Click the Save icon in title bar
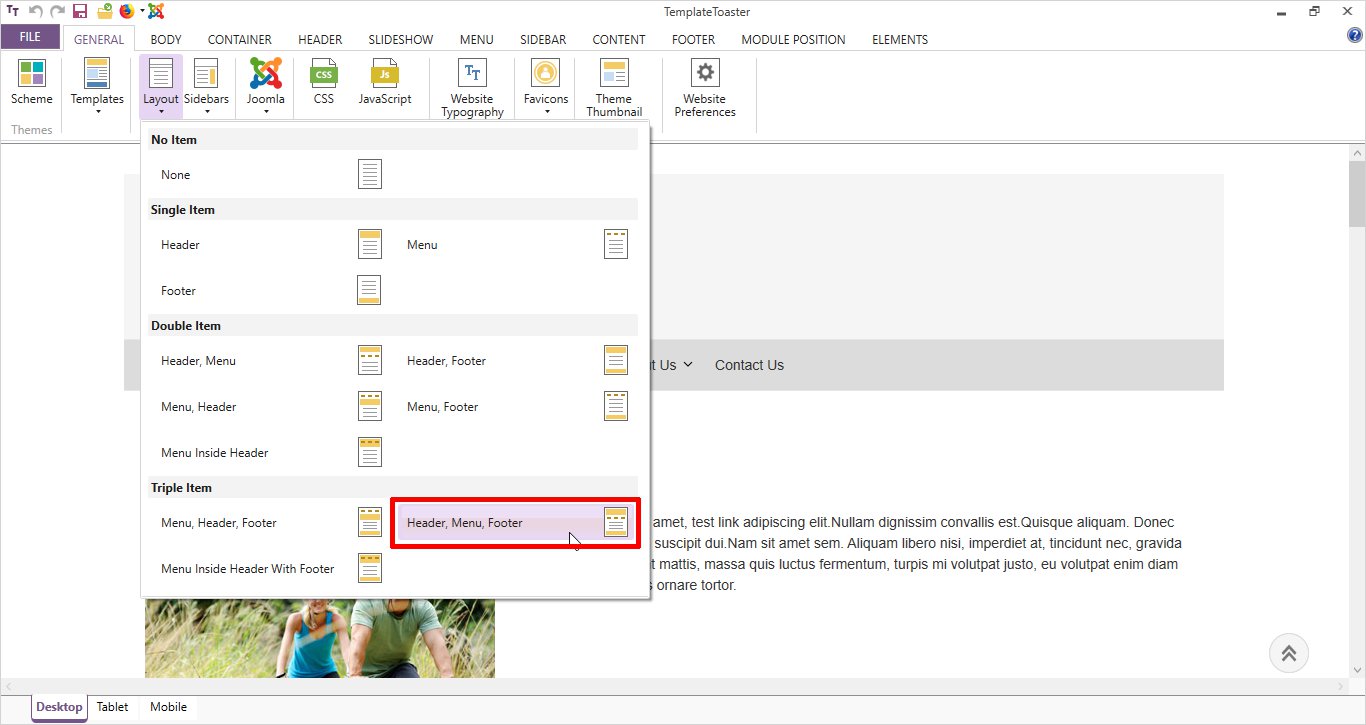 (x=80, y=12)
